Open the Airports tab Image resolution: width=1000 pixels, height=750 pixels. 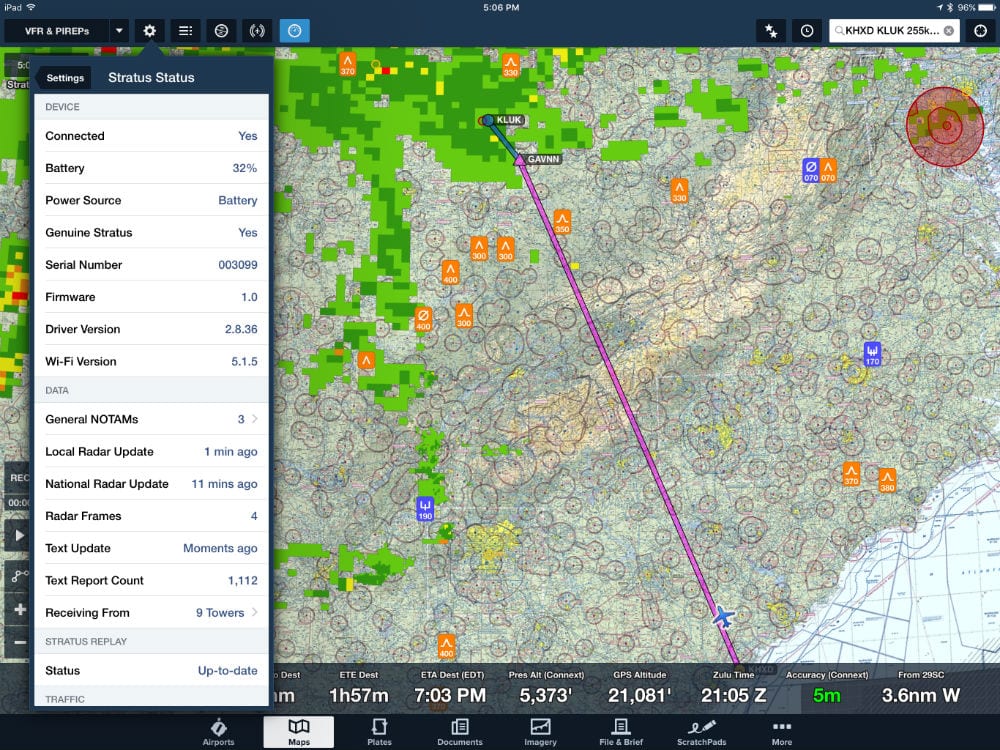coord(218,732)
